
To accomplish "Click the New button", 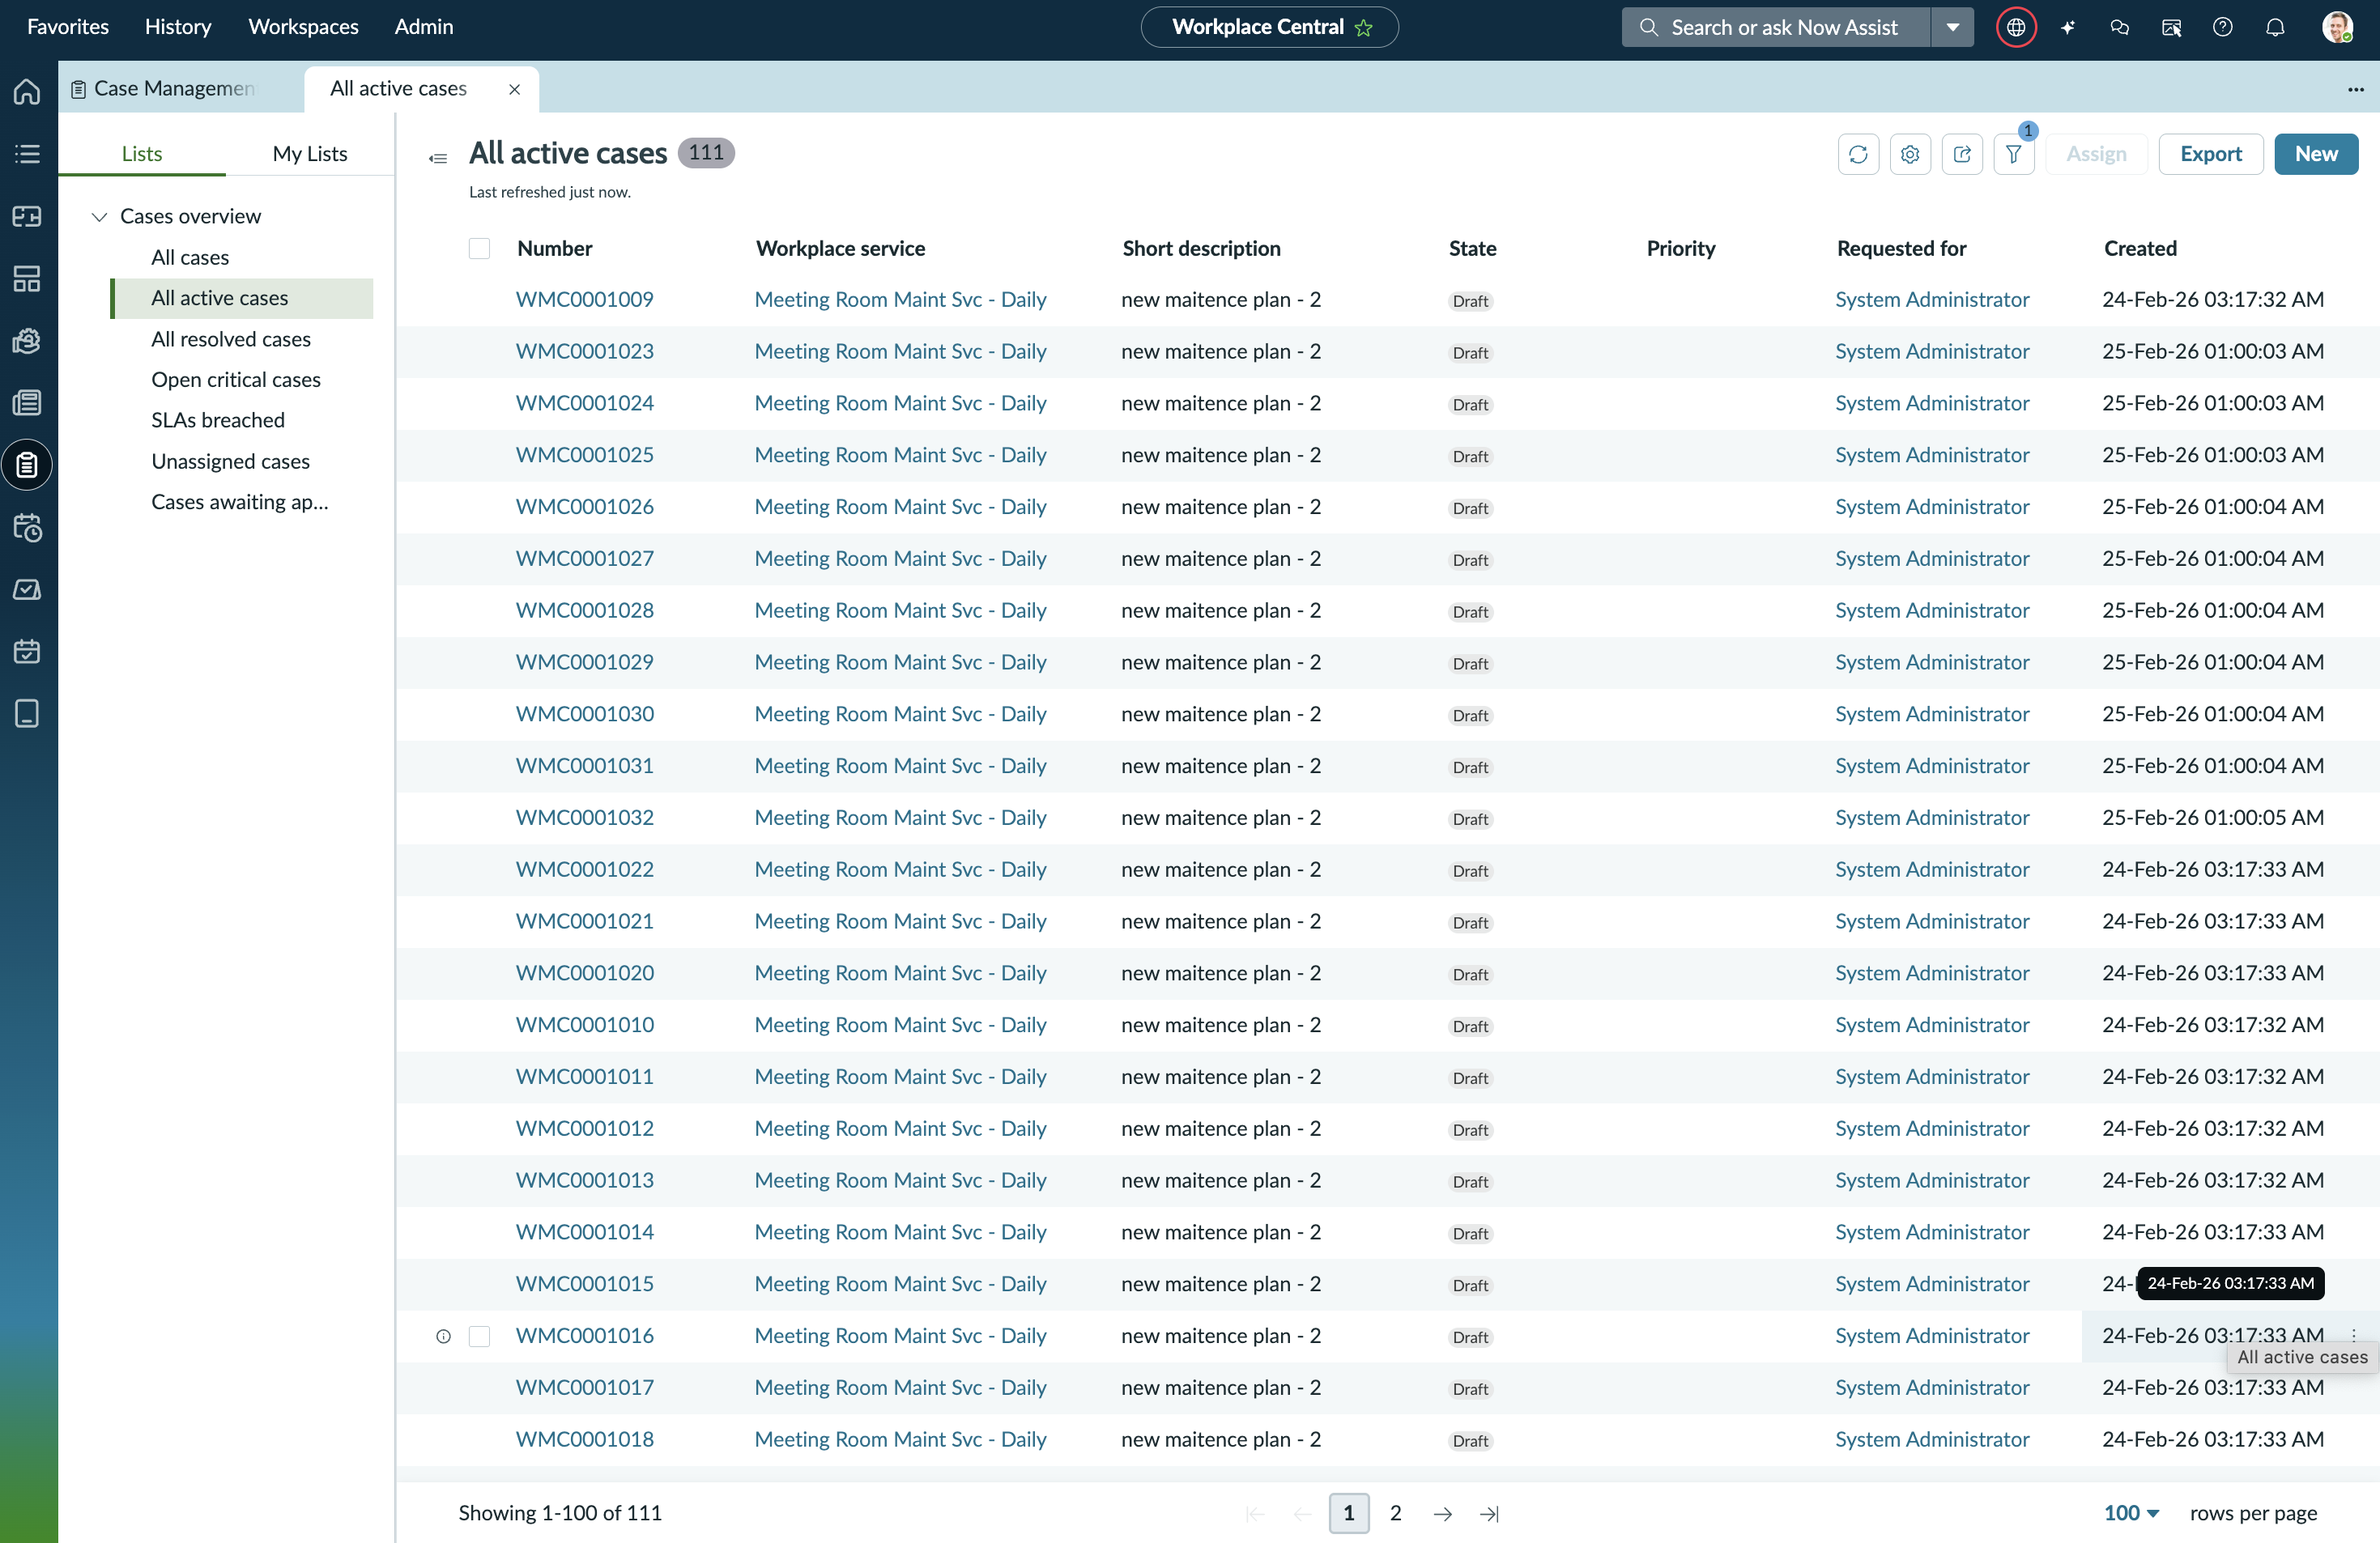I will [x=2316, y=154].
